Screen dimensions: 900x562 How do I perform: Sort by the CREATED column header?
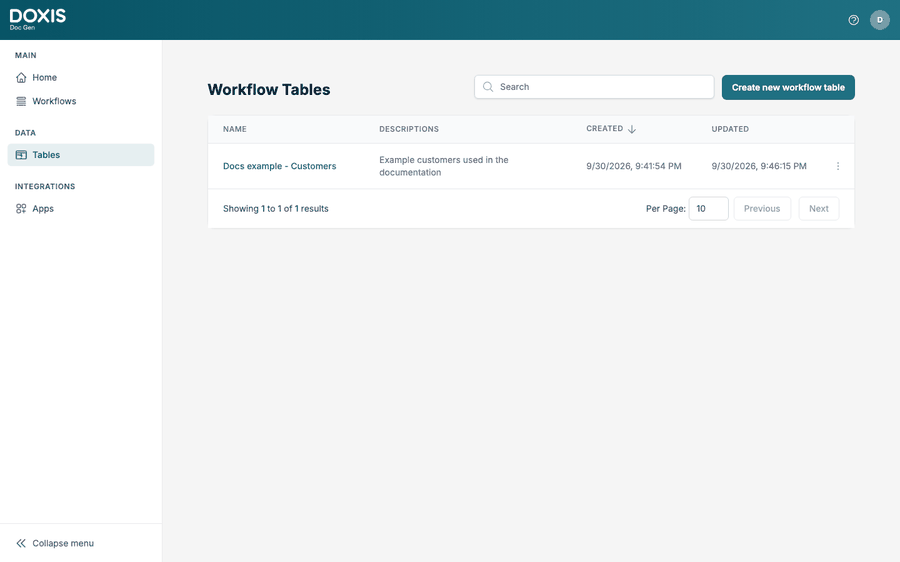pos(604,129)
